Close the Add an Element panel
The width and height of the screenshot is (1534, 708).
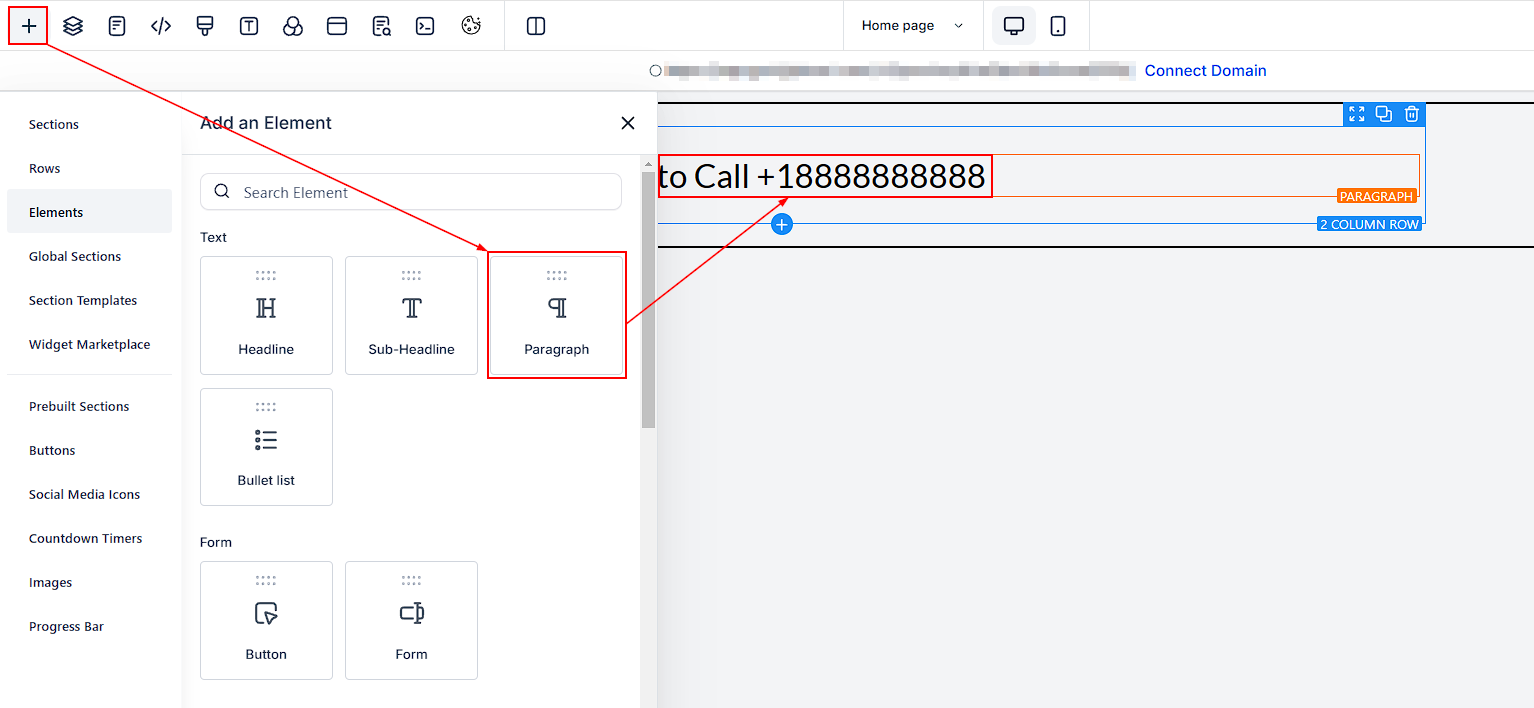[628, 123]
